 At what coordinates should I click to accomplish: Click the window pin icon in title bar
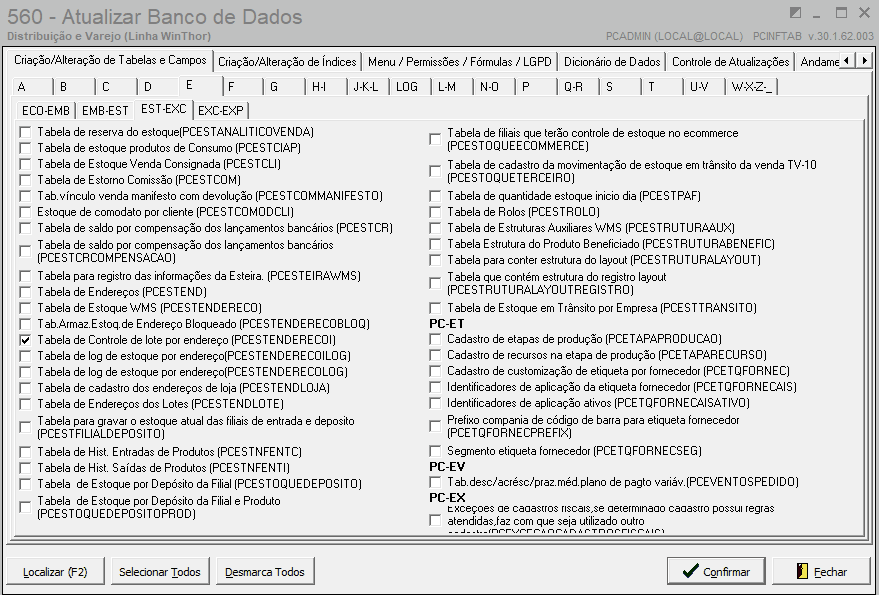tap(795, 12)
